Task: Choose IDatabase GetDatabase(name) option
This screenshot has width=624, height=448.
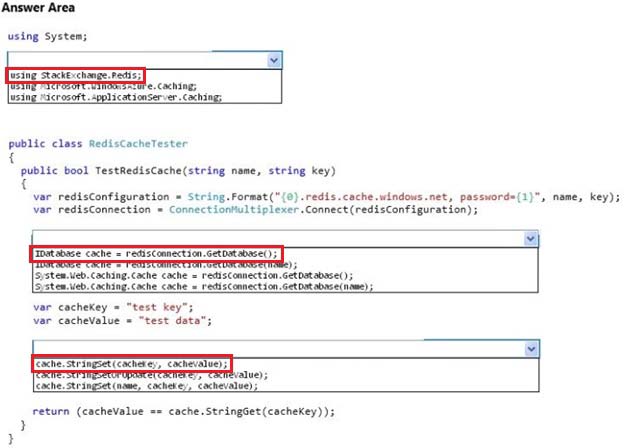Action: (x=166, y=265)
